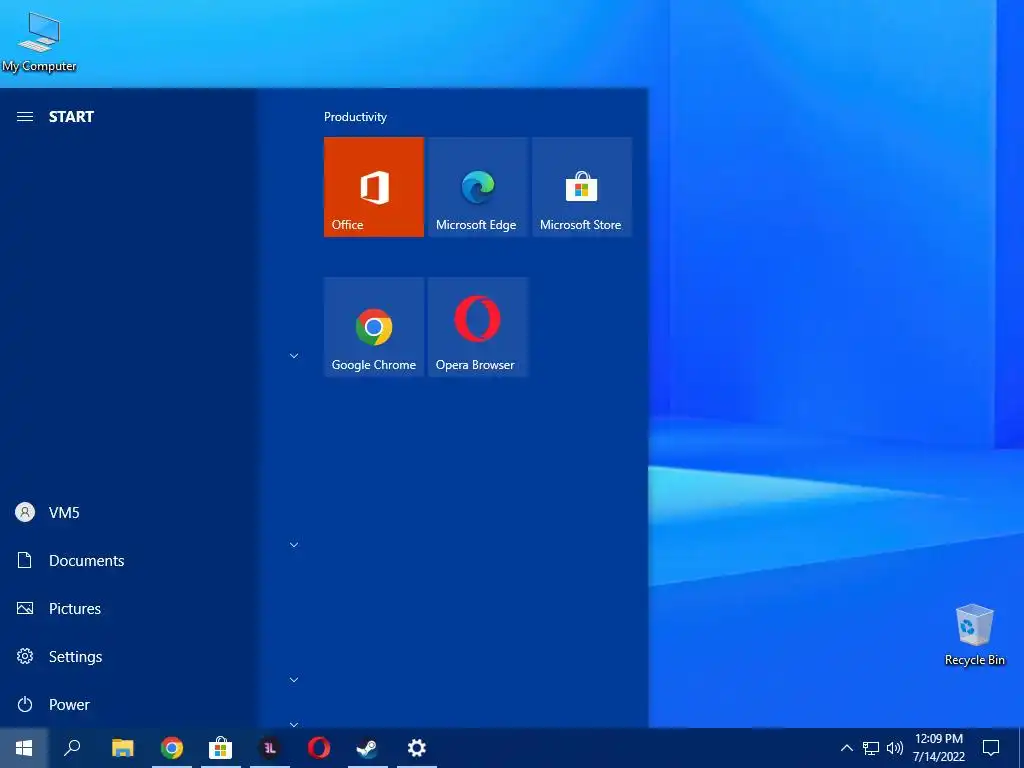Image resolution: width=1024 pixels, height=768 pixels.
Task: Show hidden system tray icons
Action: coord(846,748)
